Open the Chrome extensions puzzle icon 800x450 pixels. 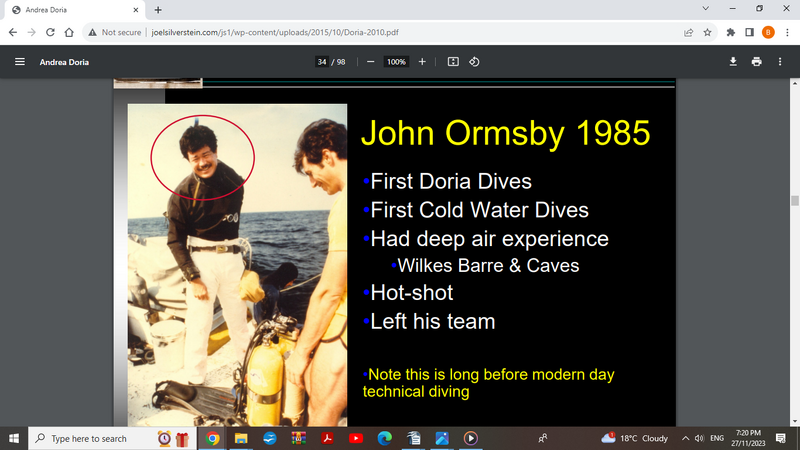coord(731,32)
